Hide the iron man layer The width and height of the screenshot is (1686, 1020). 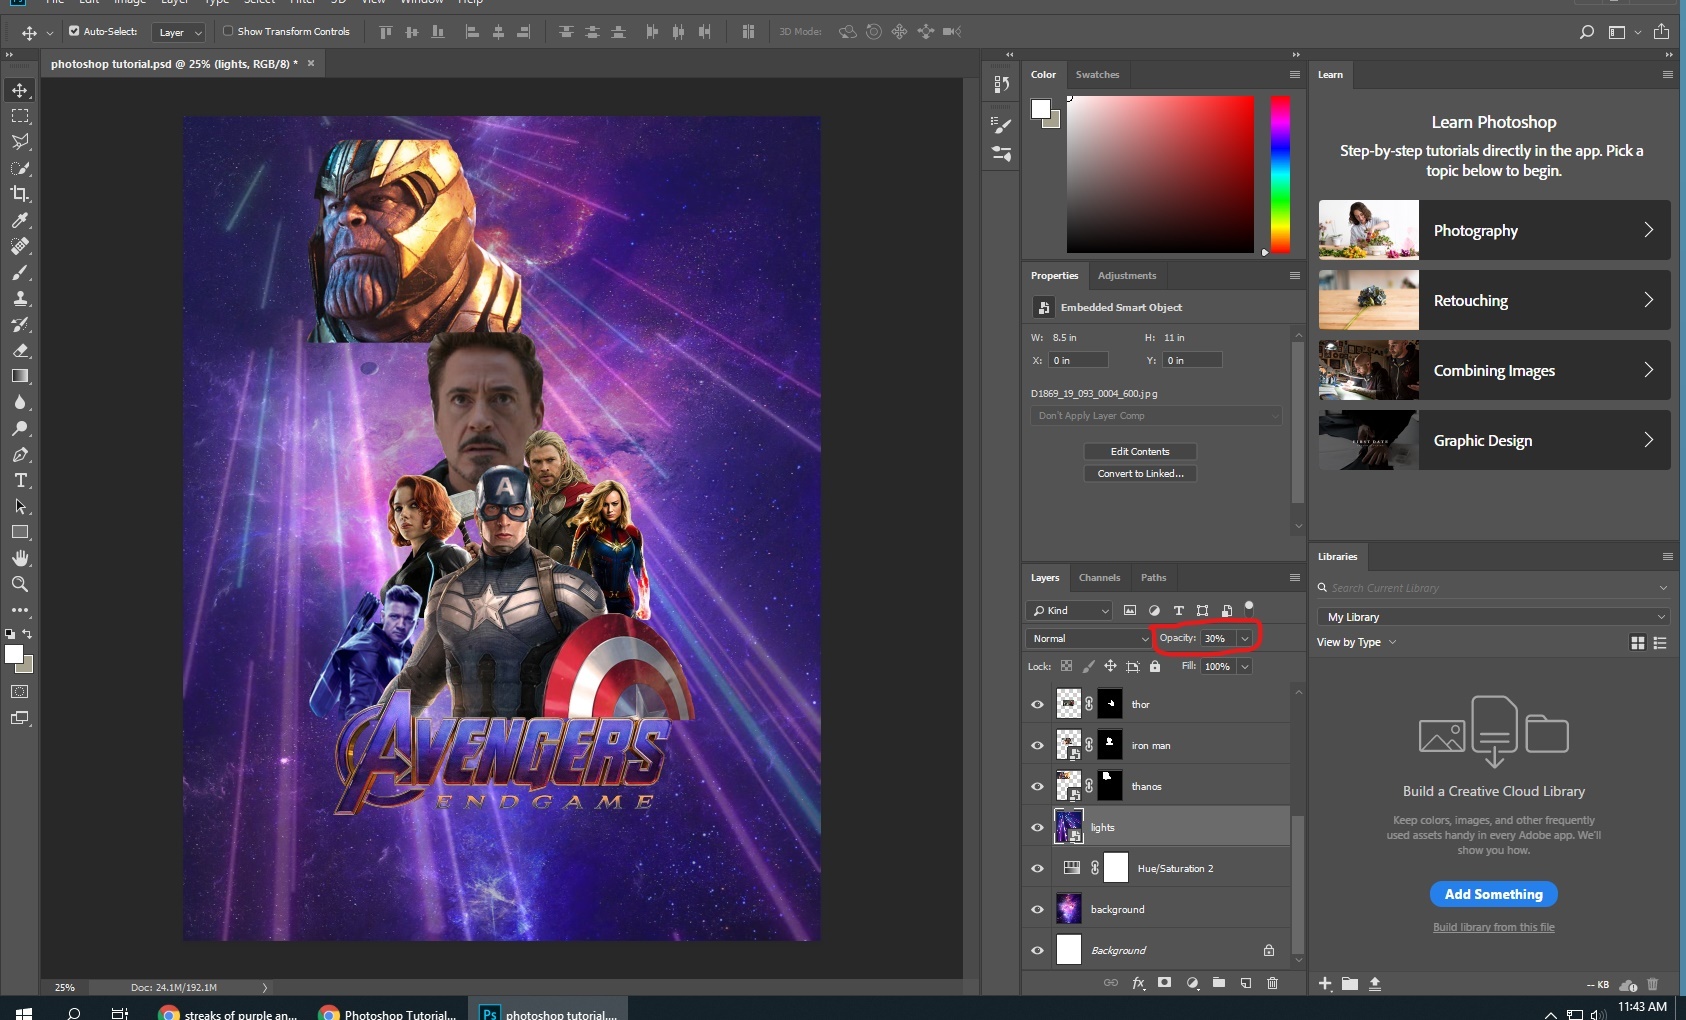(x=1037, y=745)
